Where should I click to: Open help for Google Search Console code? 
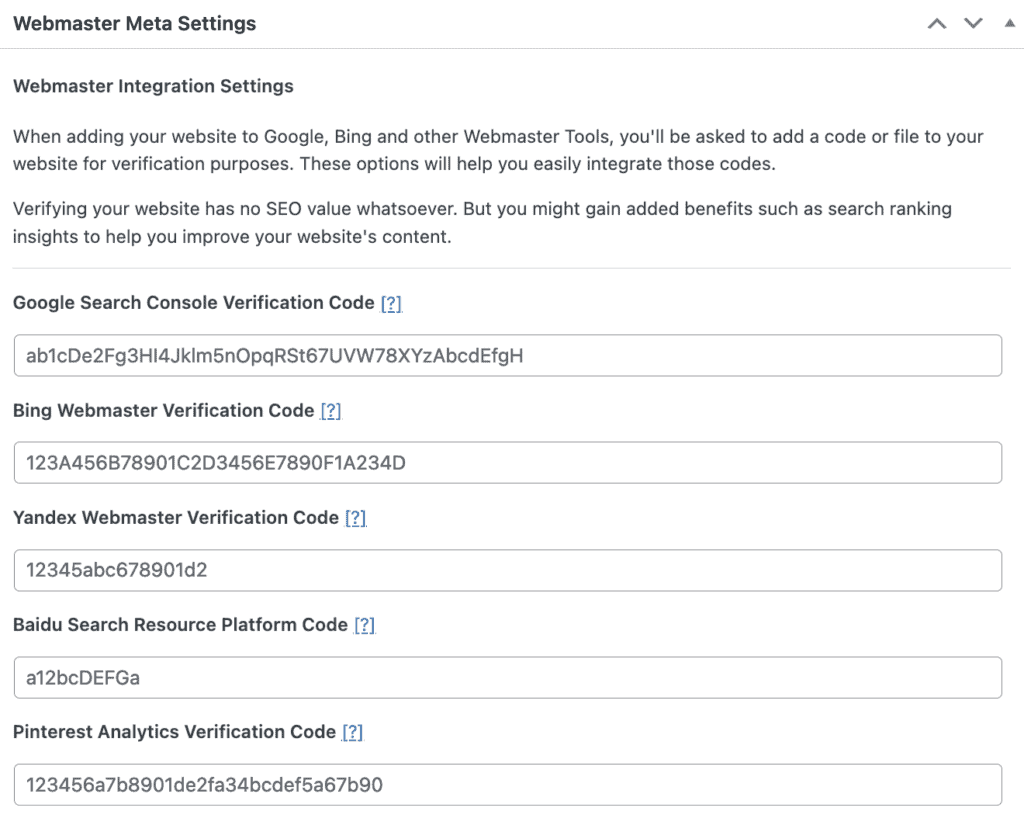click(x=391, y=304)
